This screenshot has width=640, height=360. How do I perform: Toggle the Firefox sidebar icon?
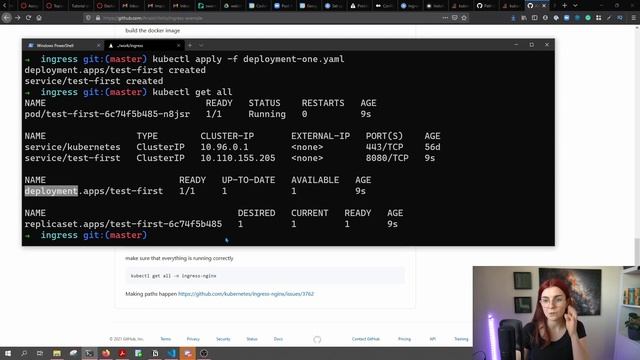[x=535, y=18]
